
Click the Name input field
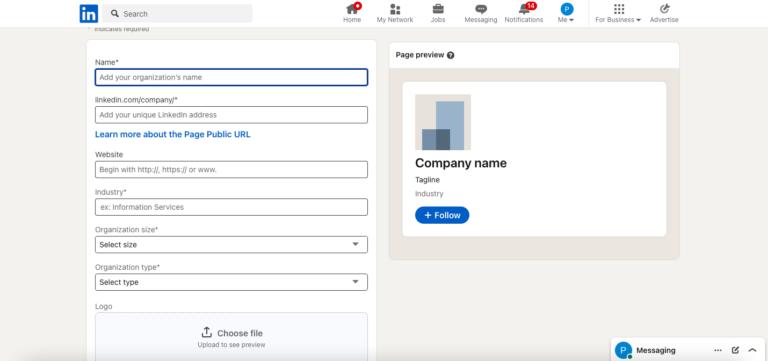[x=231, y=77]
